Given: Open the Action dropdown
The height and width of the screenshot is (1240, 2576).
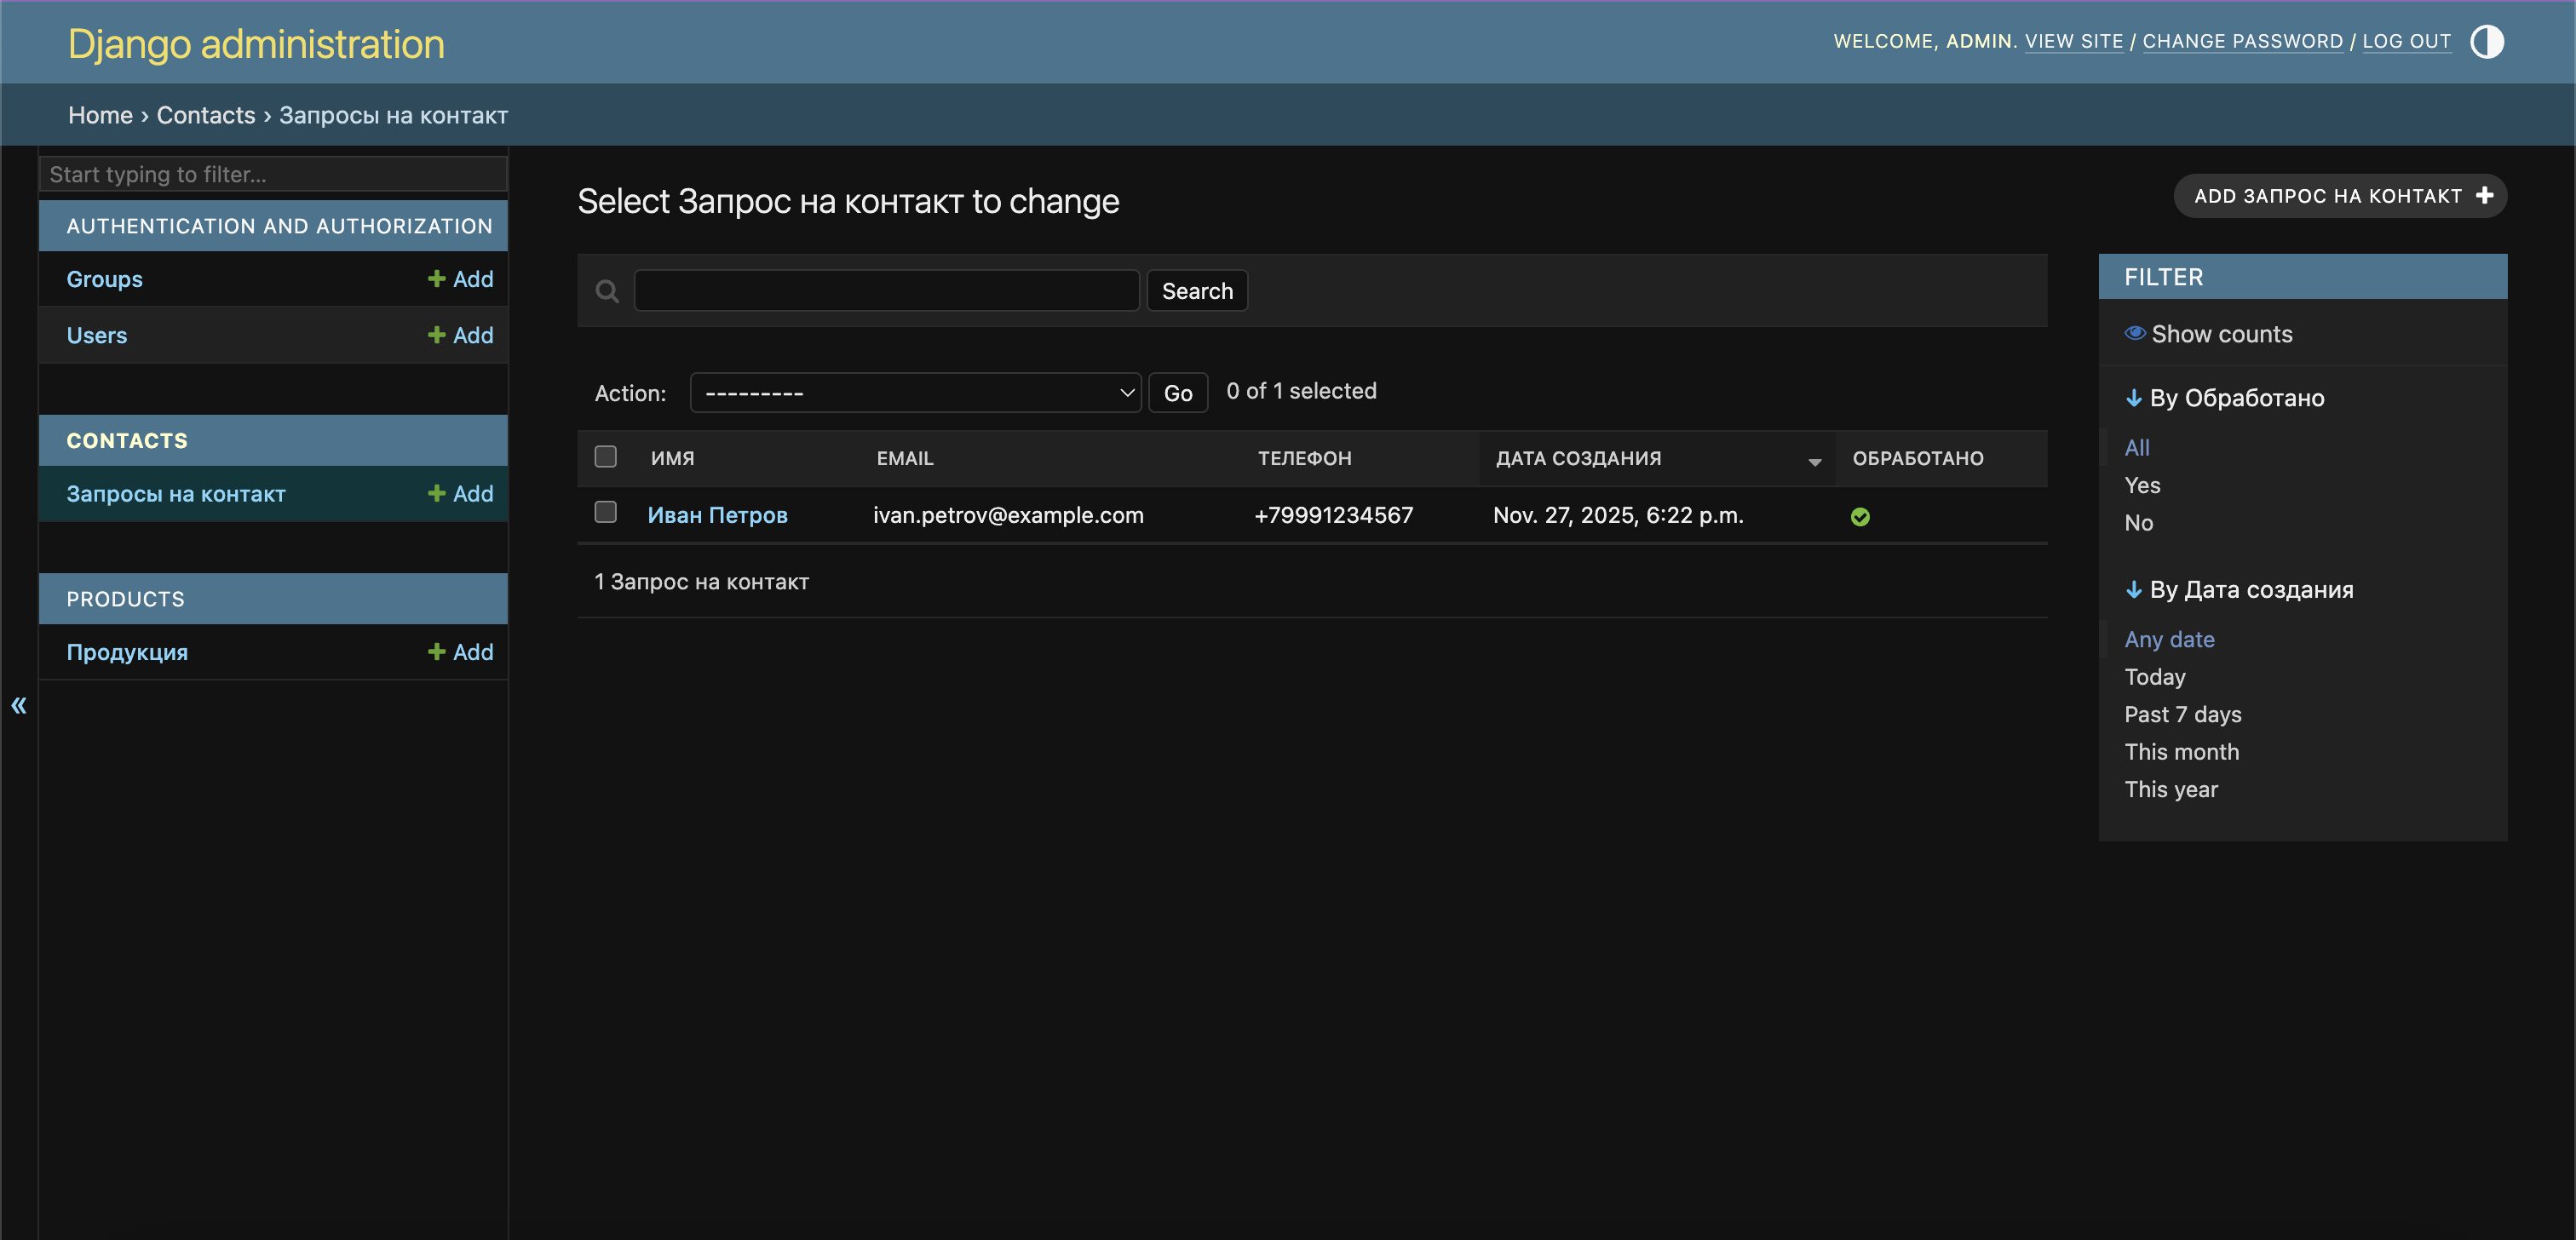Looking at the screenshot, I should click(915, 392).
